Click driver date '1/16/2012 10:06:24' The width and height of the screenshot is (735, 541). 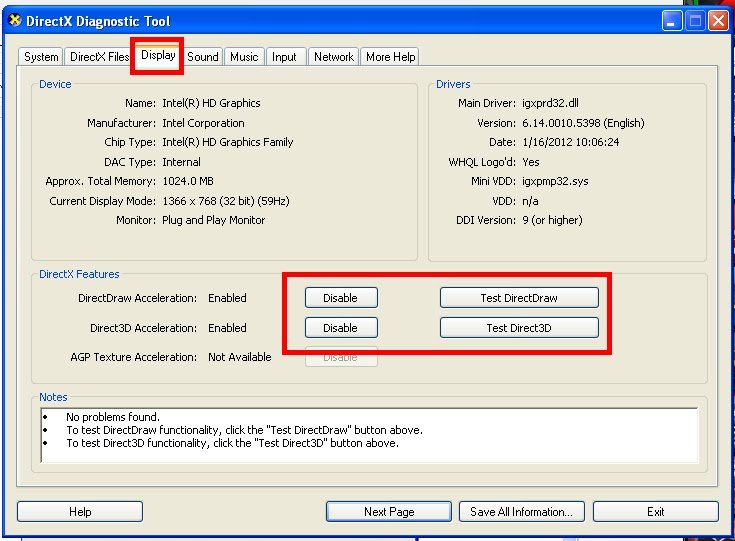pos(570,142)
